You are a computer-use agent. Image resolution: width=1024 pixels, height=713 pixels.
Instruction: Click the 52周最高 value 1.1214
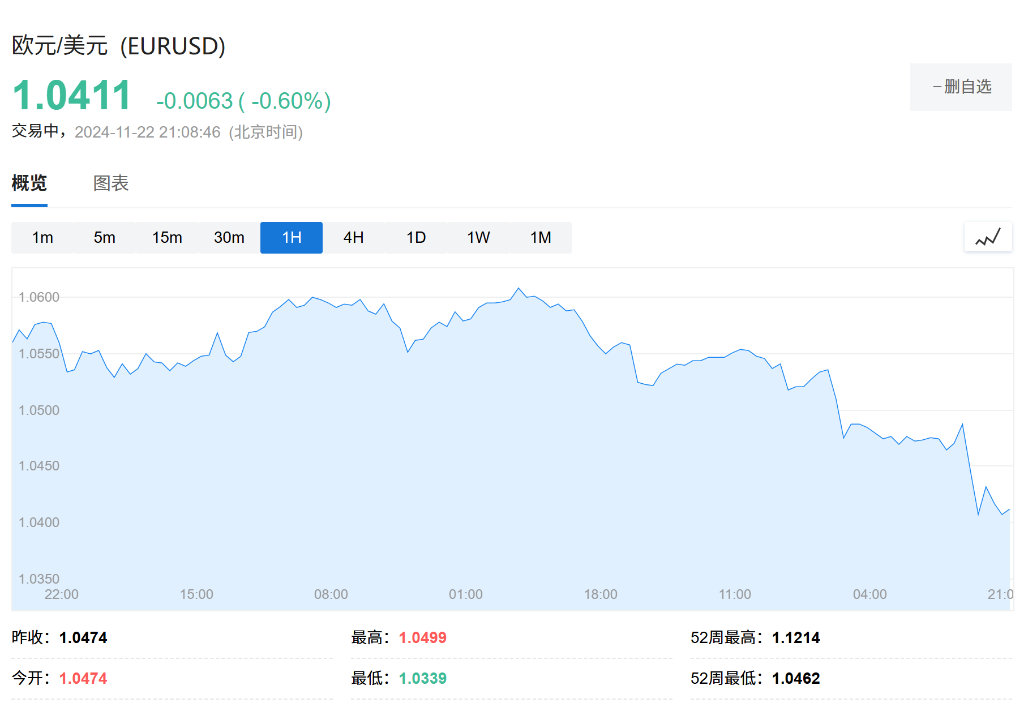[796, 638]
